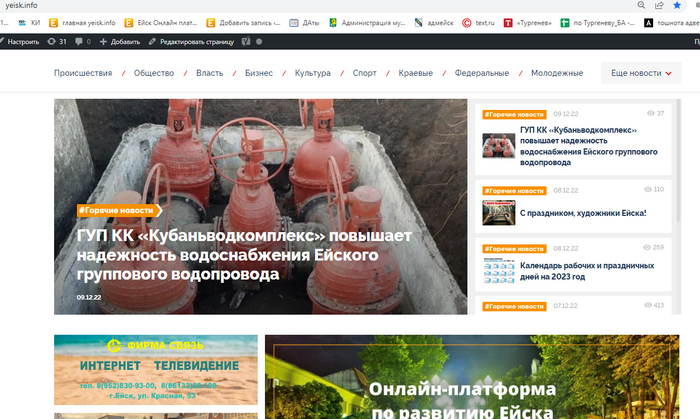Click the 09.12.22 date on featured article

click(89, 297)
